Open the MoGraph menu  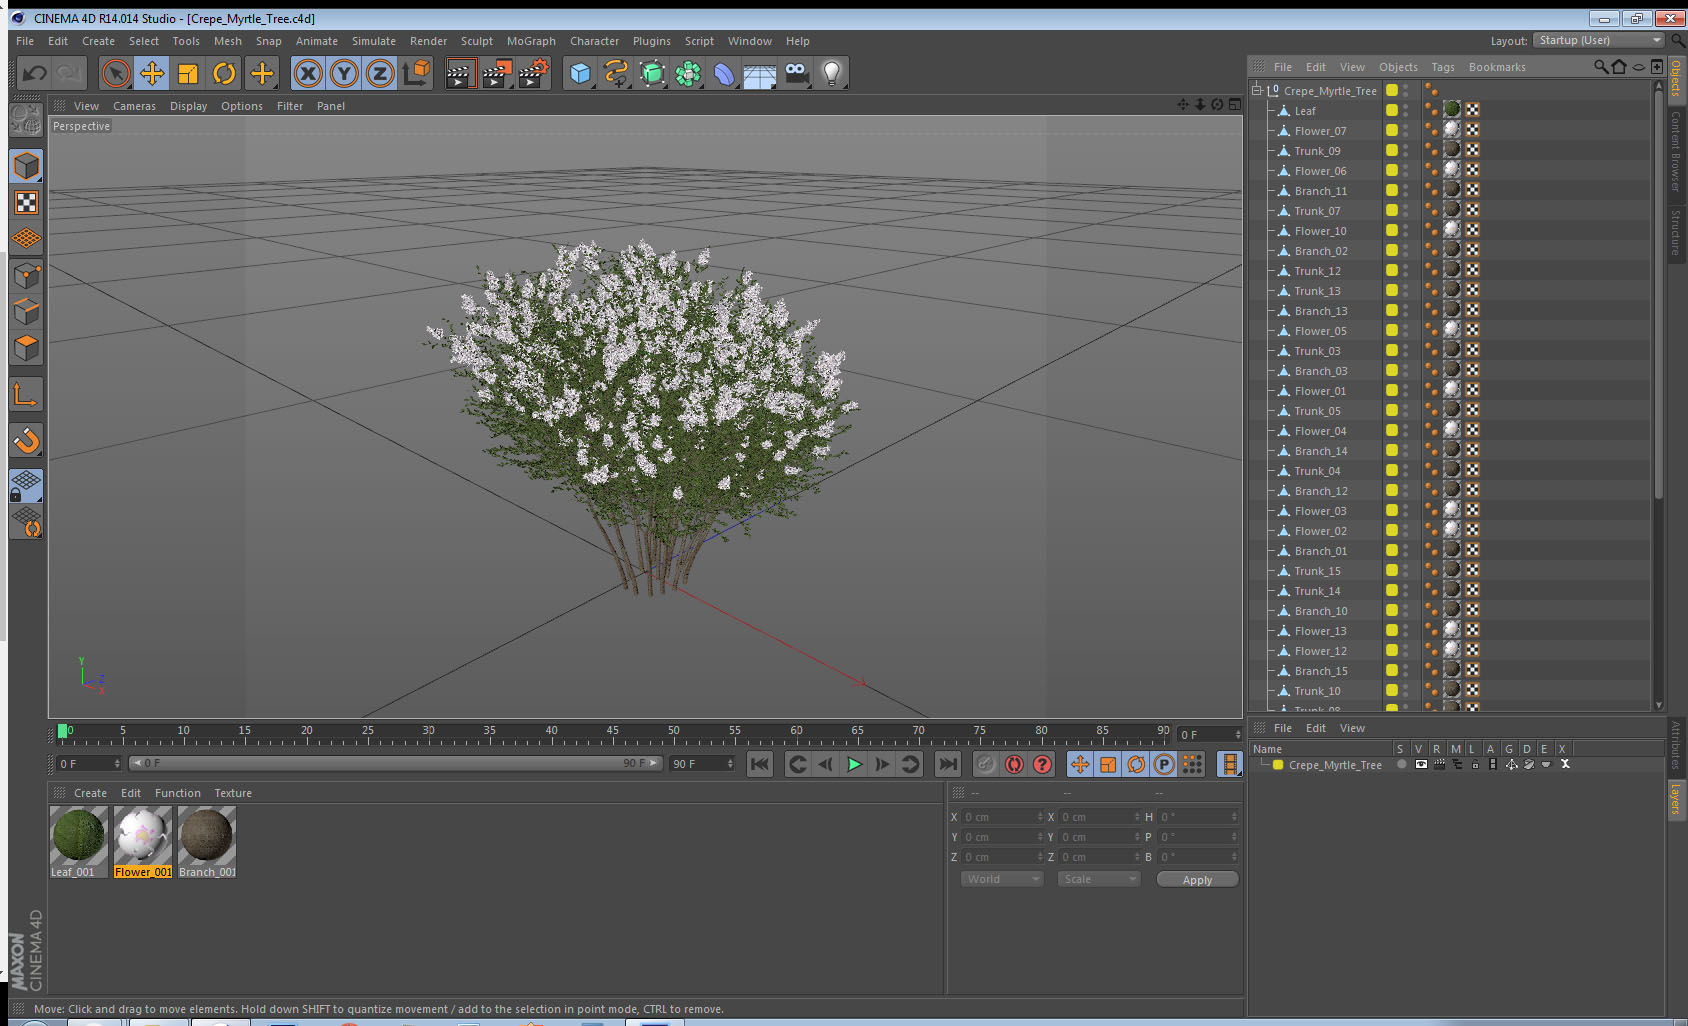(531, 41)
